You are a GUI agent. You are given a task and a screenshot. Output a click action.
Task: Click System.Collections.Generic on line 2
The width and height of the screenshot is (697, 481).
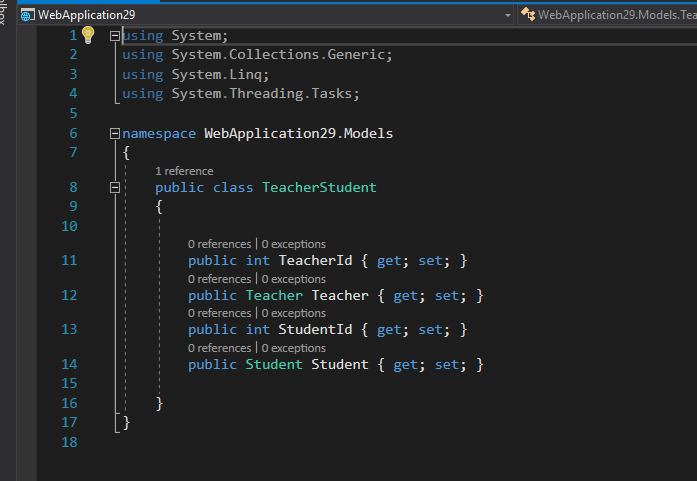[x=279, y=55]
